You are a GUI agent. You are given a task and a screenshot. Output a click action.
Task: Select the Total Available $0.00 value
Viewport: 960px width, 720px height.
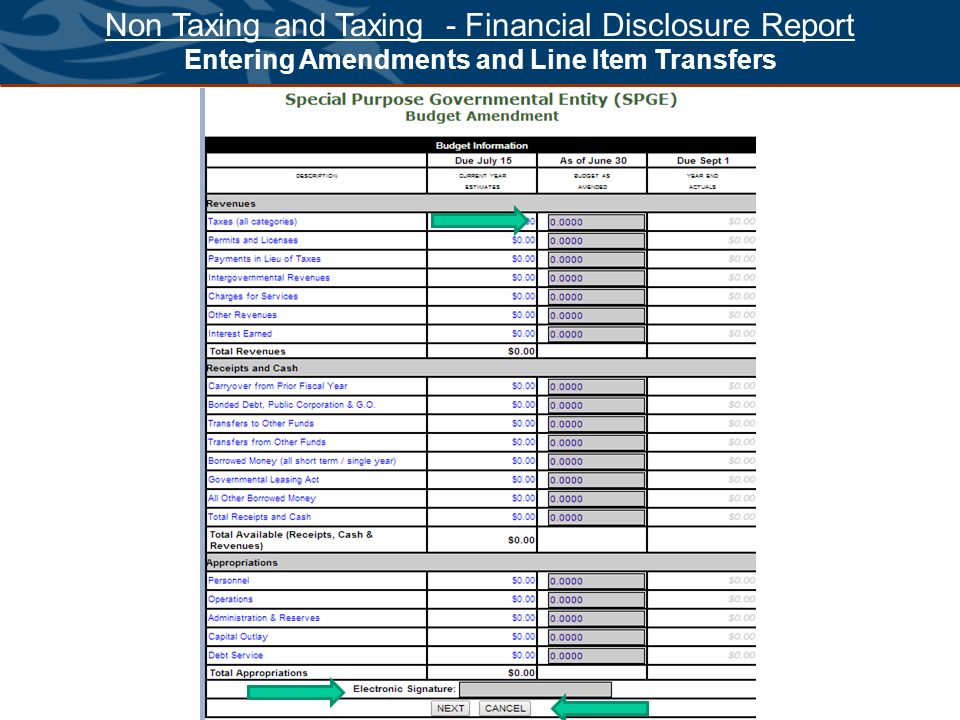(x=521, y=540)
